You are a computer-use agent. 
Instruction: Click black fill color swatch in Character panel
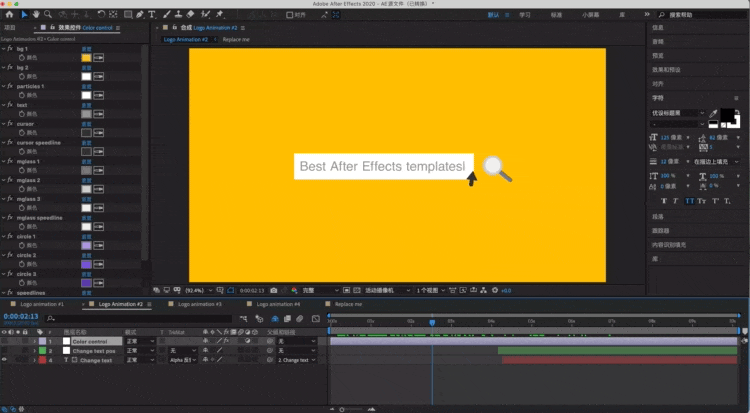[x=727, y=114]
